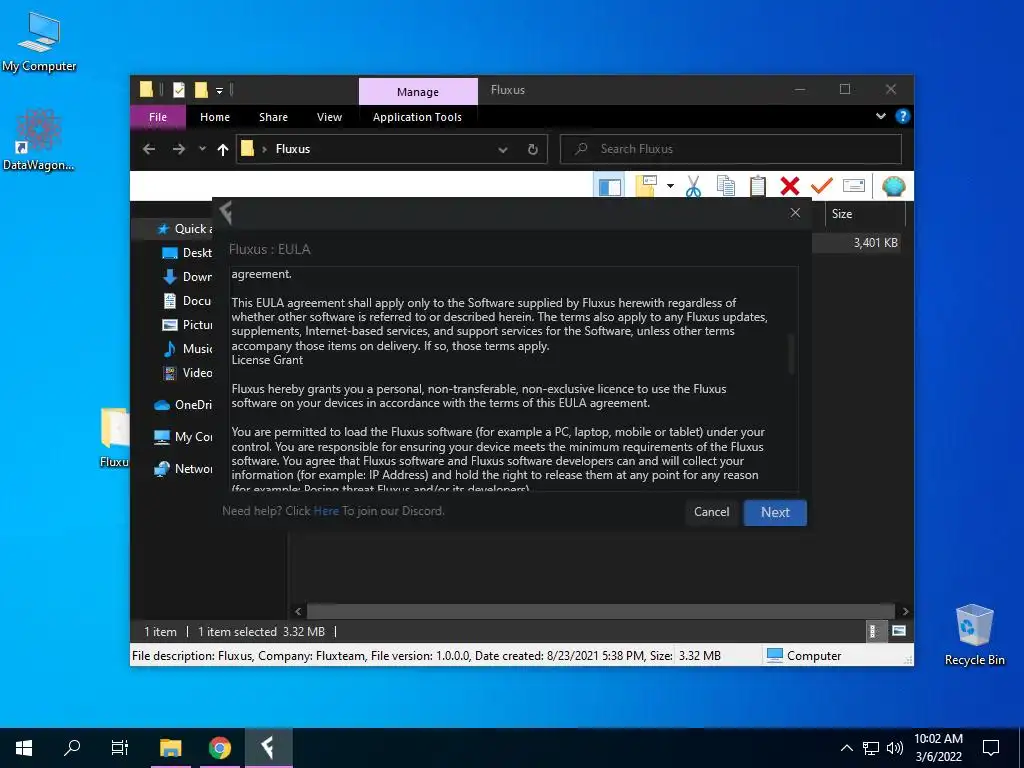1024x768 pixels.
Task: Click the quick access New Folder icon
Action: coord(201,89)
